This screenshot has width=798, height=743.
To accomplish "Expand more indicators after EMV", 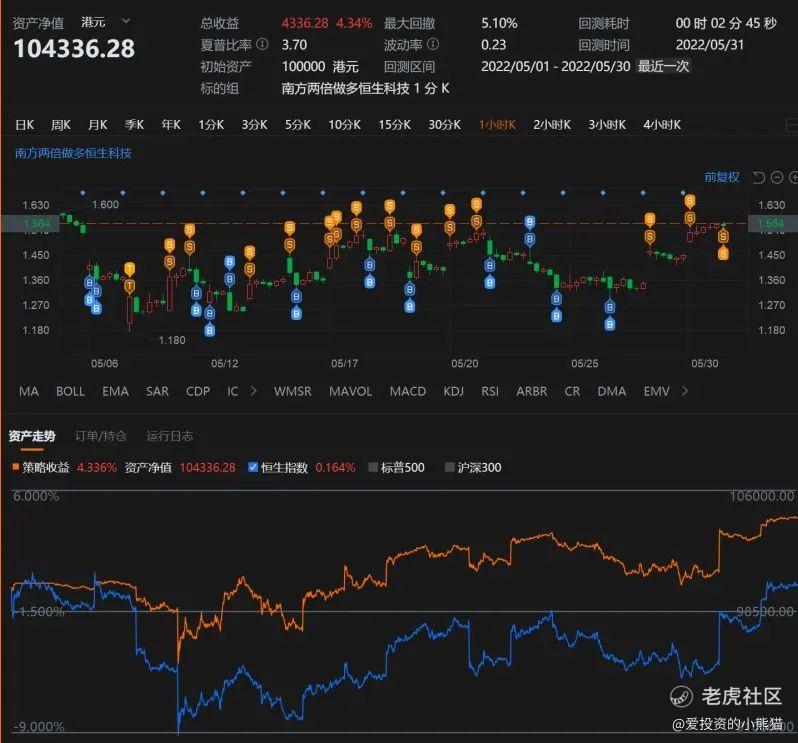I will click(x=685, y=391).
